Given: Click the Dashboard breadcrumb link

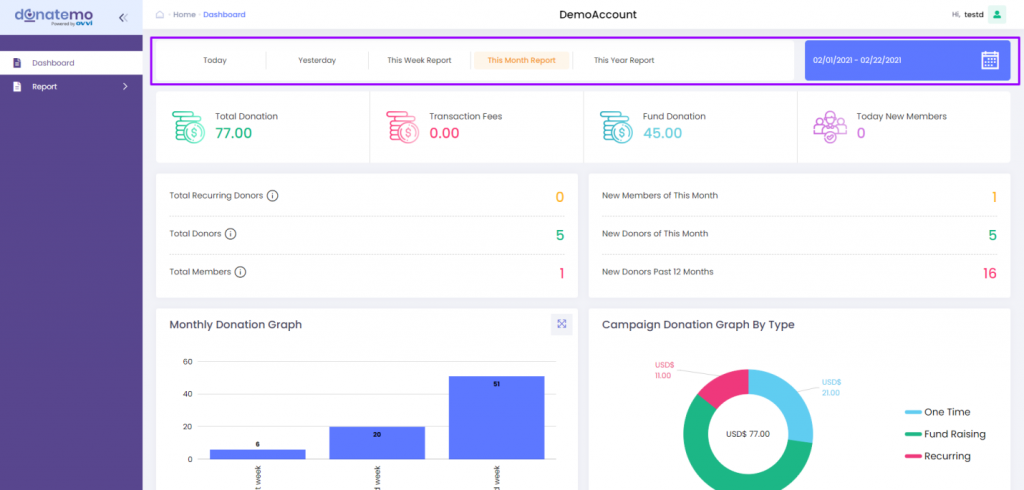Looking at the screenshot, I should click(x=224, y=14).
